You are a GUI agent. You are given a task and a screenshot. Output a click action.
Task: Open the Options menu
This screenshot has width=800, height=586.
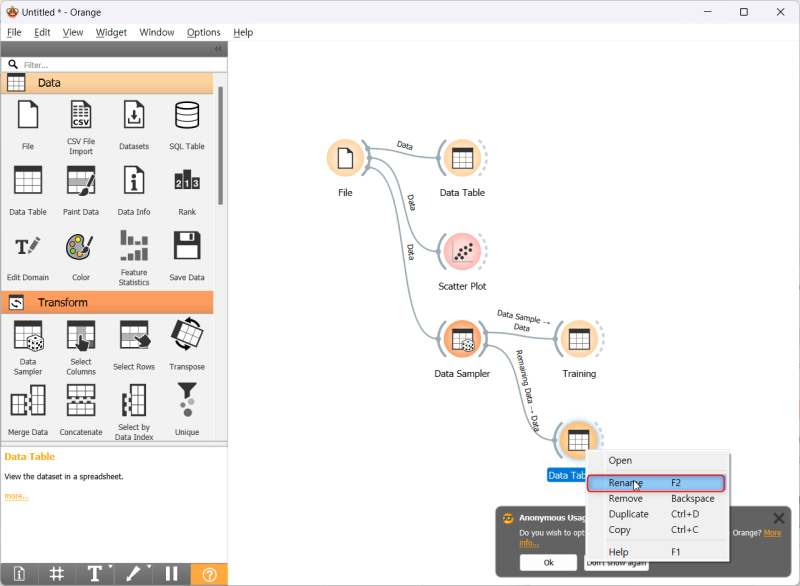(x=204, y=32)
